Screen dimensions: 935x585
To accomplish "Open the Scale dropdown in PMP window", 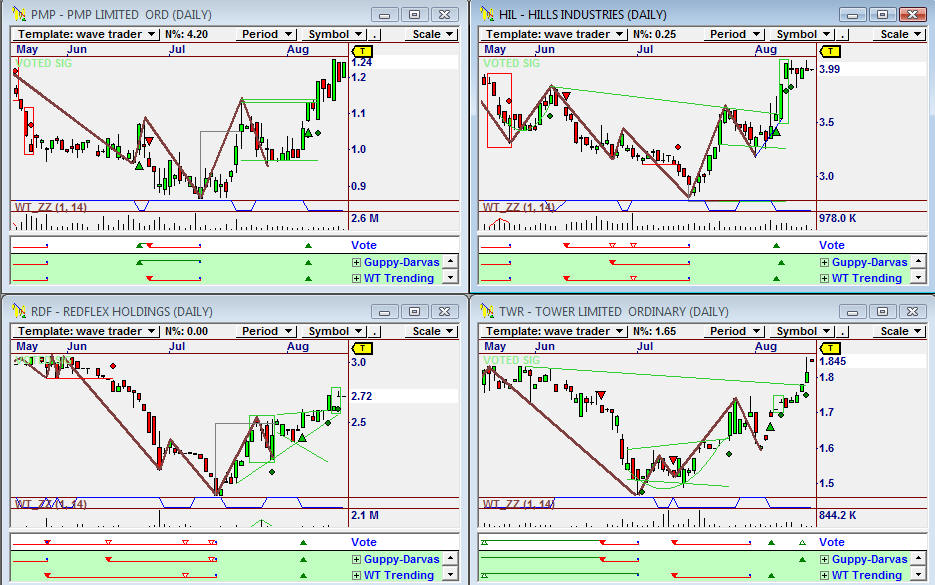I will tap(433, 34).
